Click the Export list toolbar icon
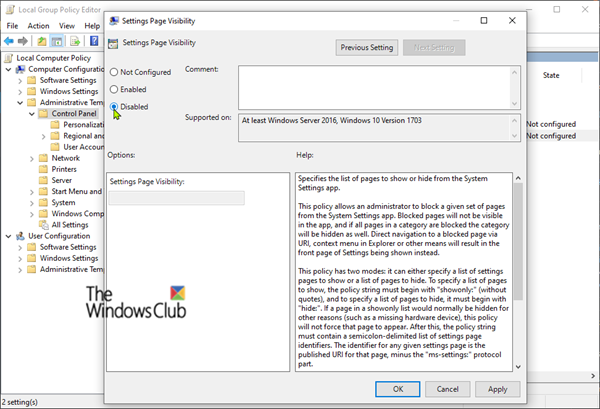 point(75,41)
